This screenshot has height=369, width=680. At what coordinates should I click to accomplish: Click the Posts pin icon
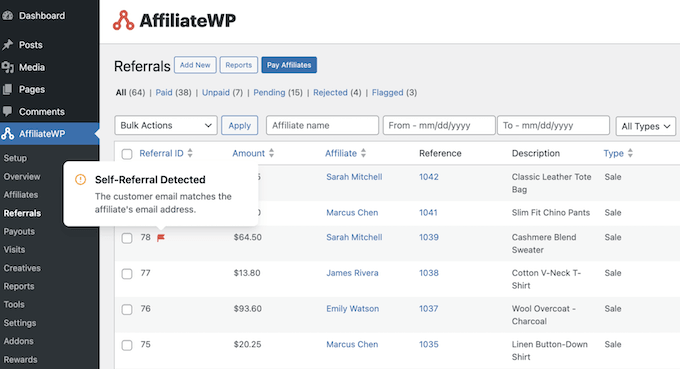pyautogui.click(x=7, y=45)
